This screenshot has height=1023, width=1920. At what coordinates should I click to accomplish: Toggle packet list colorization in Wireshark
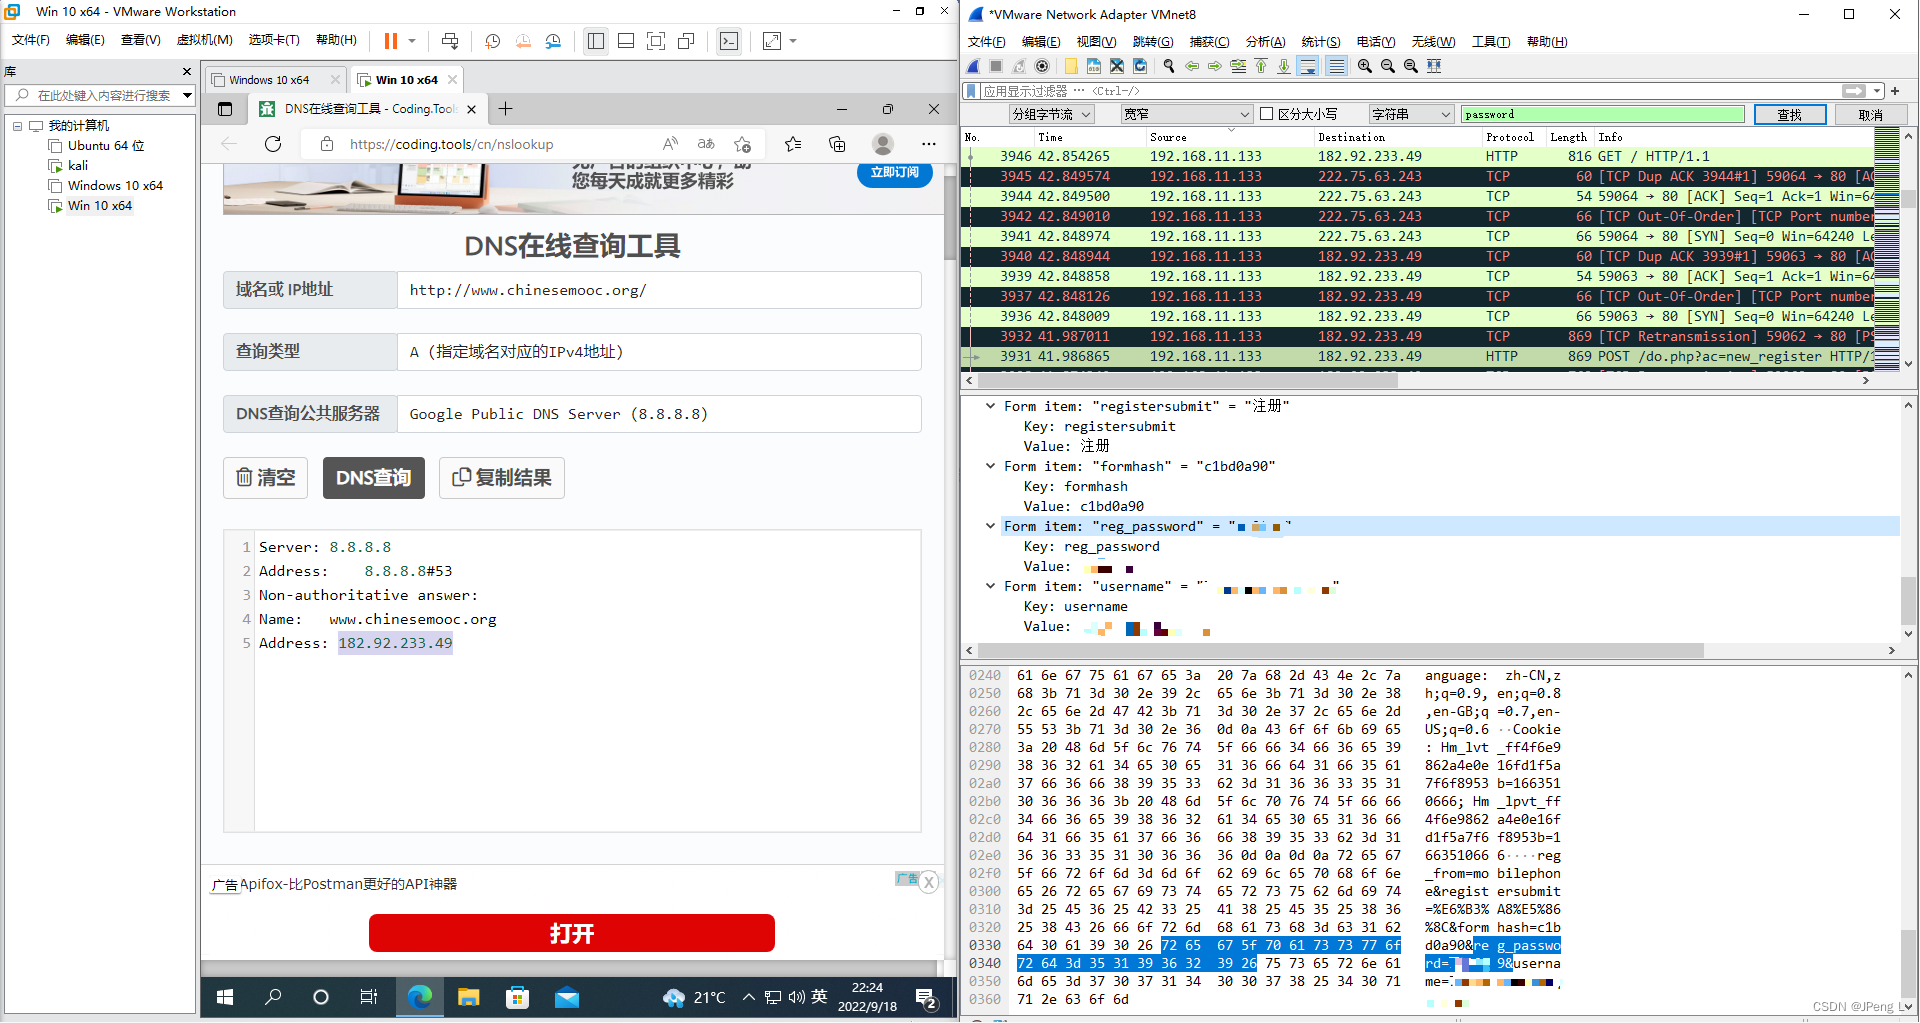point(1336,66)
